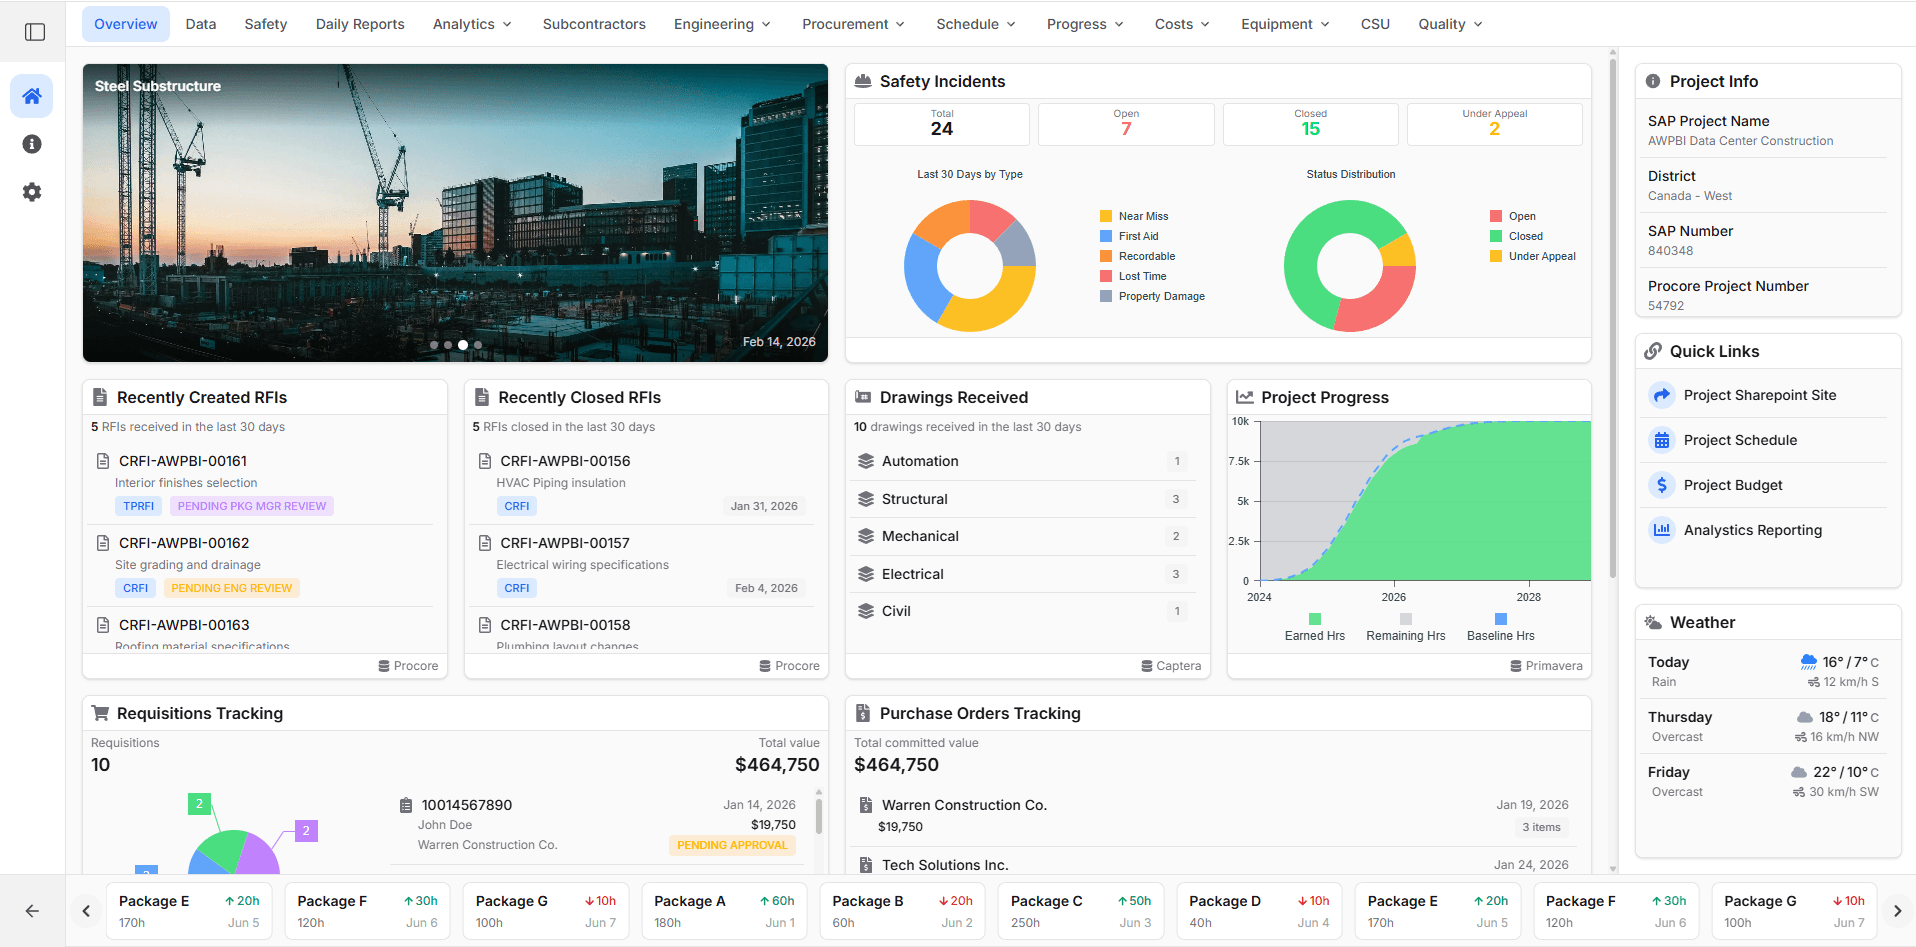Toggle the Under Appeal status legend entry
Image resolution: width=1916 pixels, height=947 pixels.
[x=1533, y=256]
